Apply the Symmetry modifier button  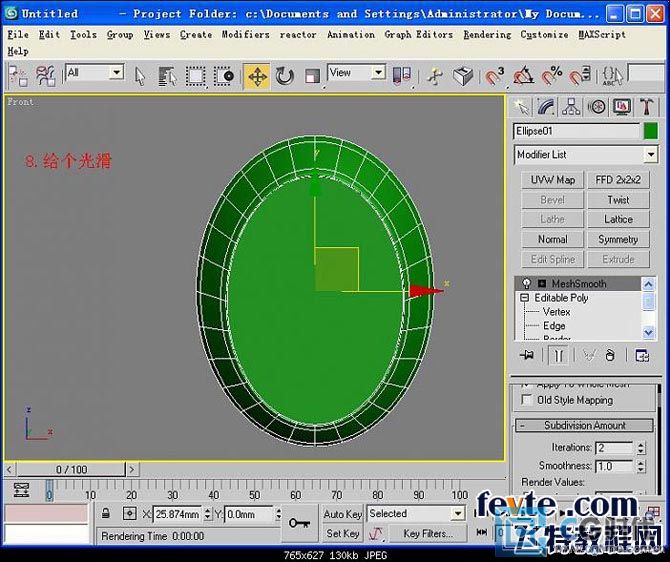618,239
